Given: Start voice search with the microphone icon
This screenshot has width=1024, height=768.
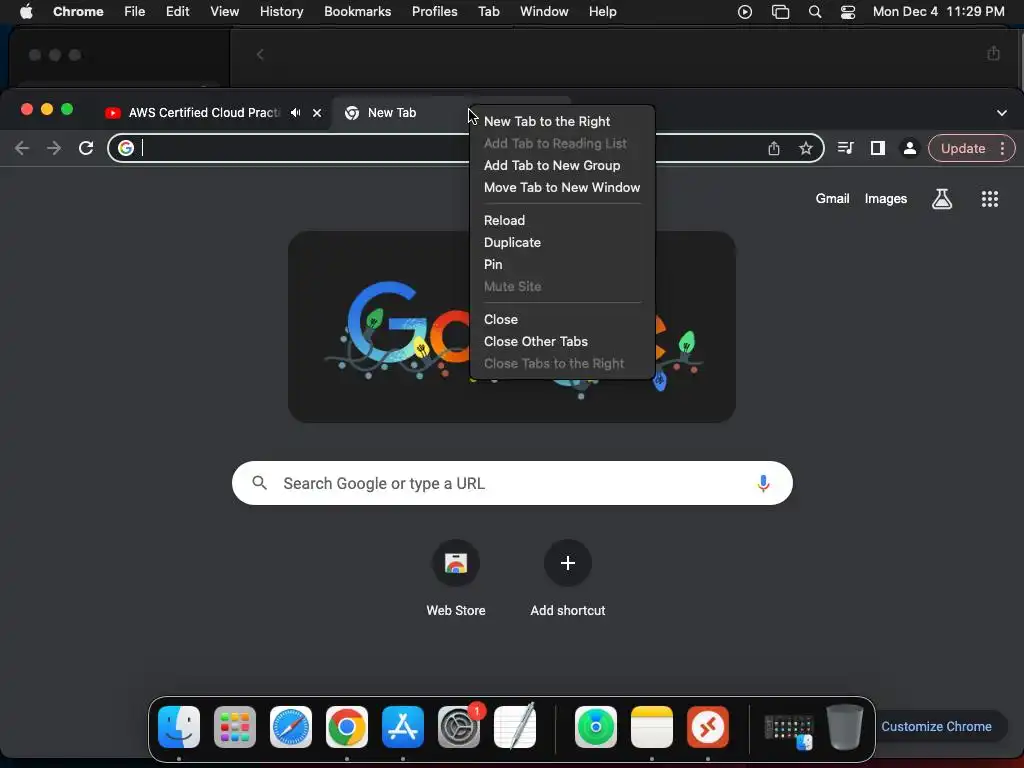Looking at the screenshot, I should click(763, 483).
